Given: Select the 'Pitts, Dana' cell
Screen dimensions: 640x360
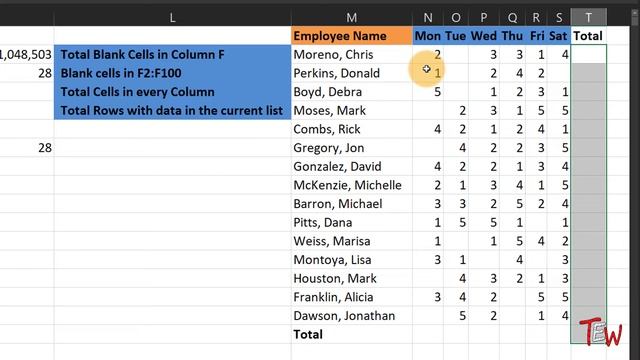Looking at the screenshot, I should tap(351, 222).
